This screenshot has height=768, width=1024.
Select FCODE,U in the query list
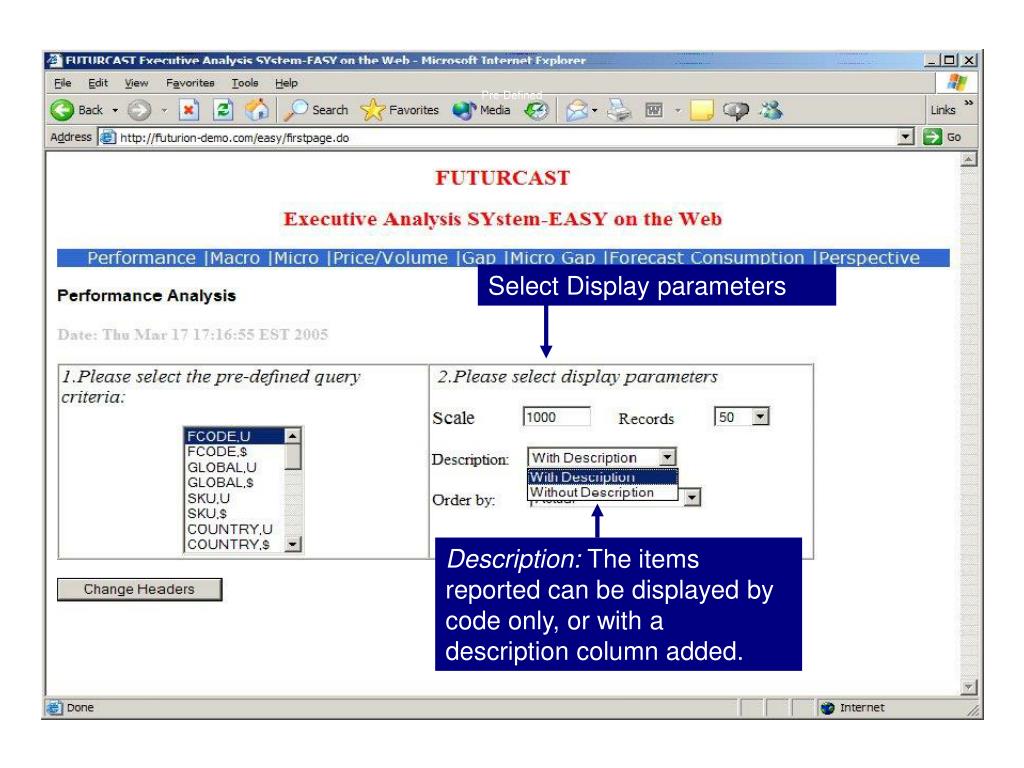coord(235,436)
